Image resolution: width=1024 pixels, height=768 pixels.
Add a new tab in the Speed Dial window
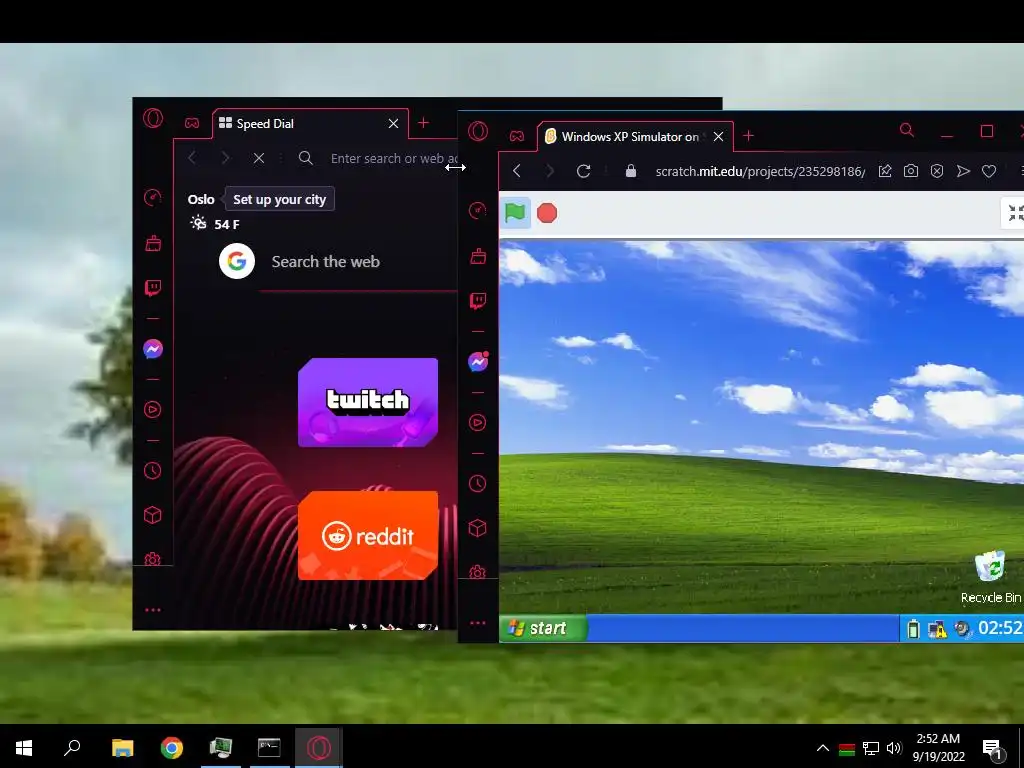pyautogui.click(x=423, y=123)
